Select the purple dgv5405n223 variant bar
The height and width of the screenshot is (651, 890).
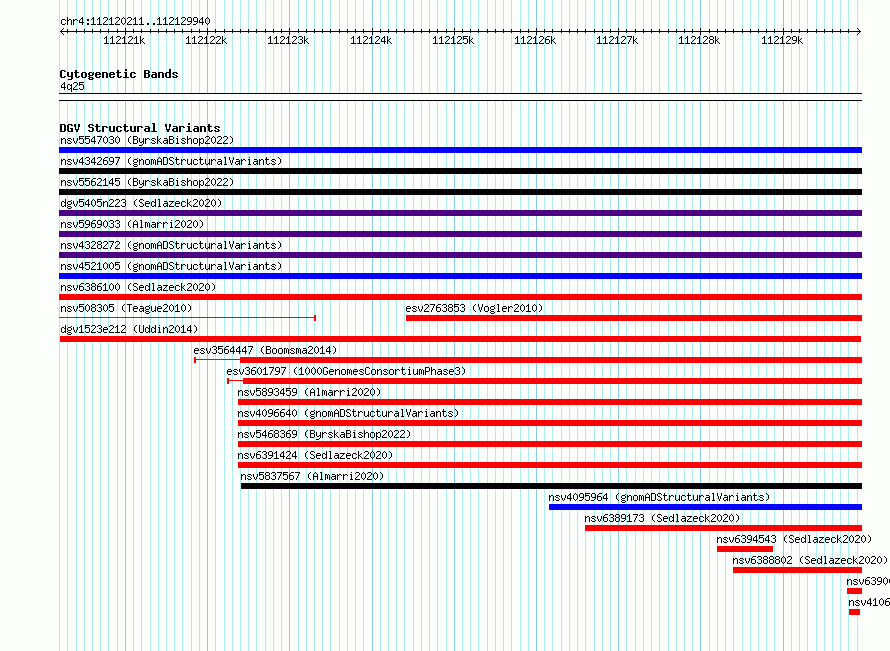tap(460, 213)
